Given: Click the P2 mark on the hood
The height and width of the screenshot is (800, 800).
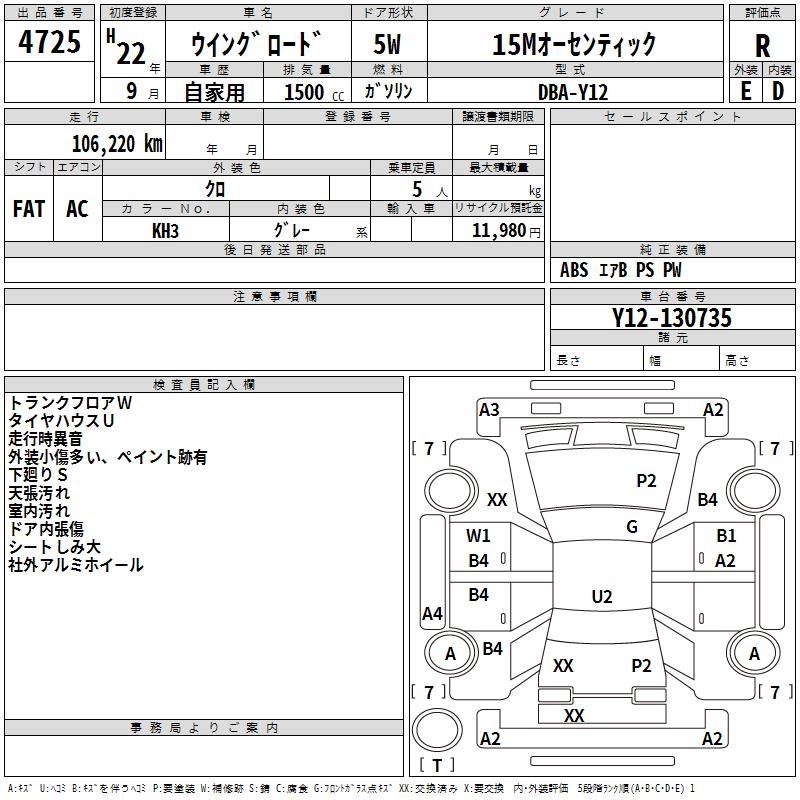Looking at the screenshot, I should point(646,481).
